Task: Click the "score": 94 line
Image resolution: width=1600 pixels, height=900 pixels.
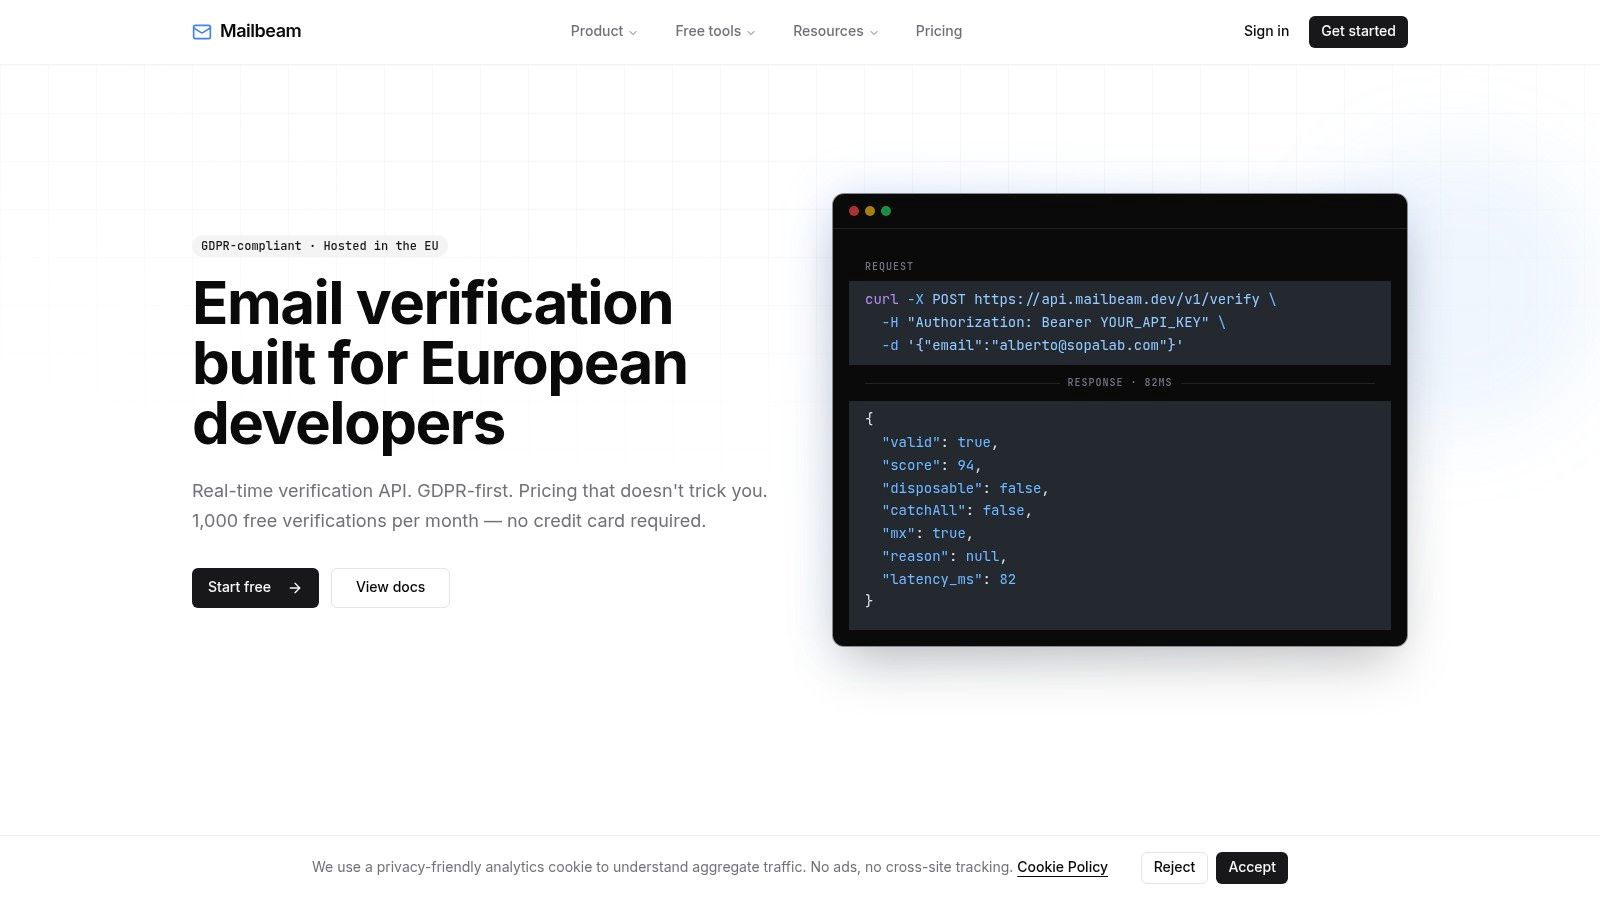Action: (932, 465)
